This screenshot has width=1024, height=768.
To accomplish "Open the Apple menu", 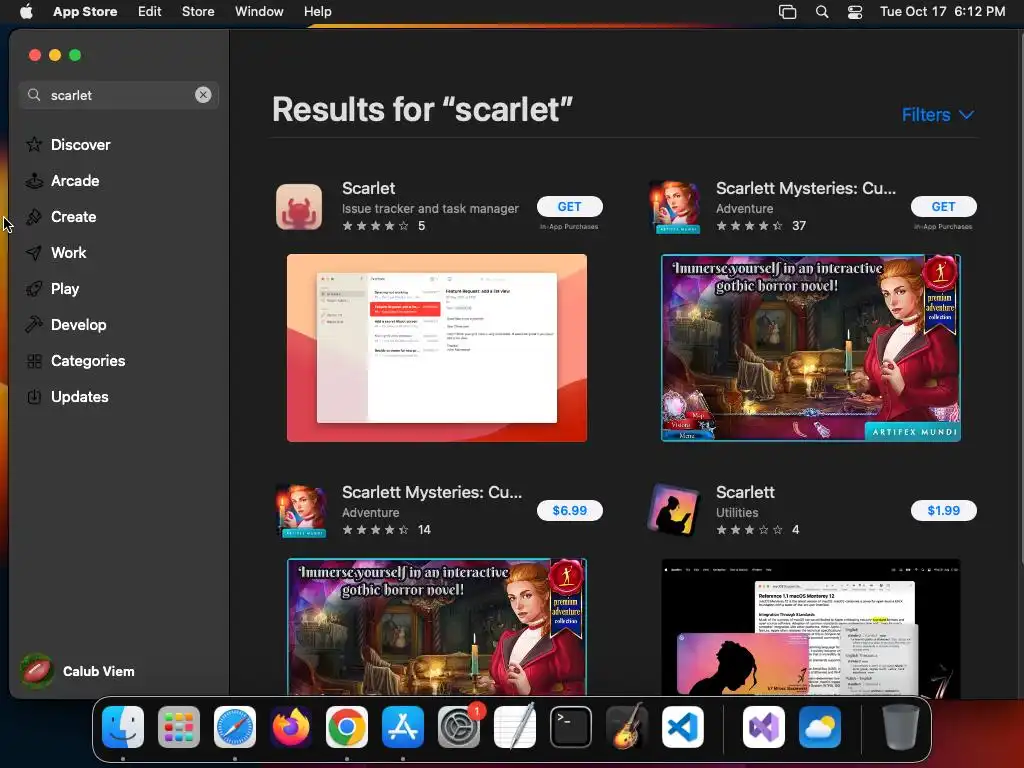I will coord(26,11).
